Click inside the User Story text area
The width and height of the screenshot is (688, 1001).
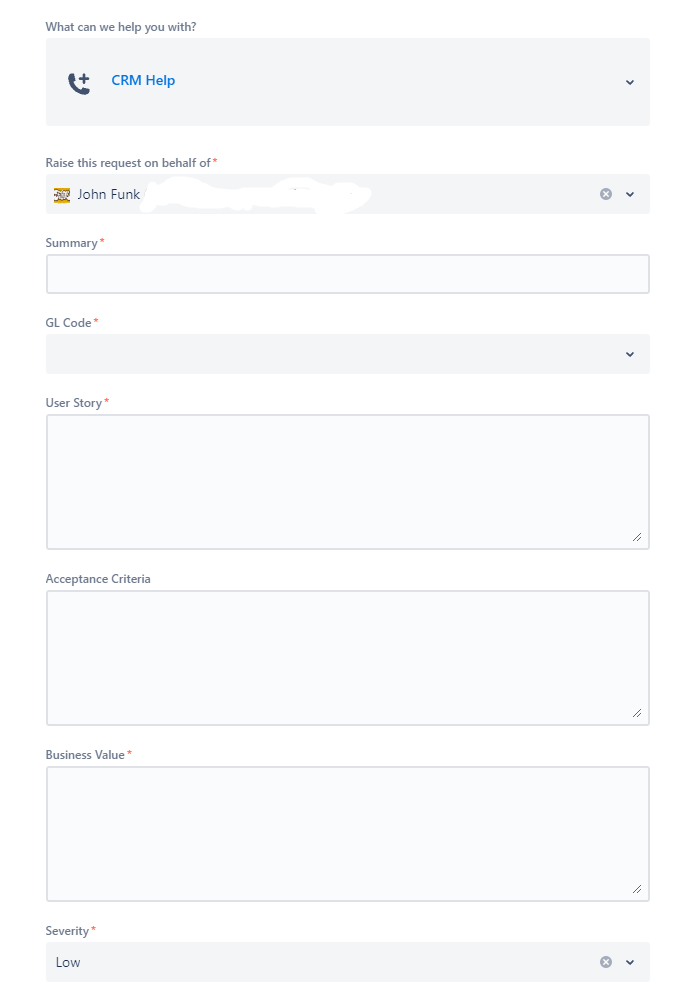tap(347, 480)
